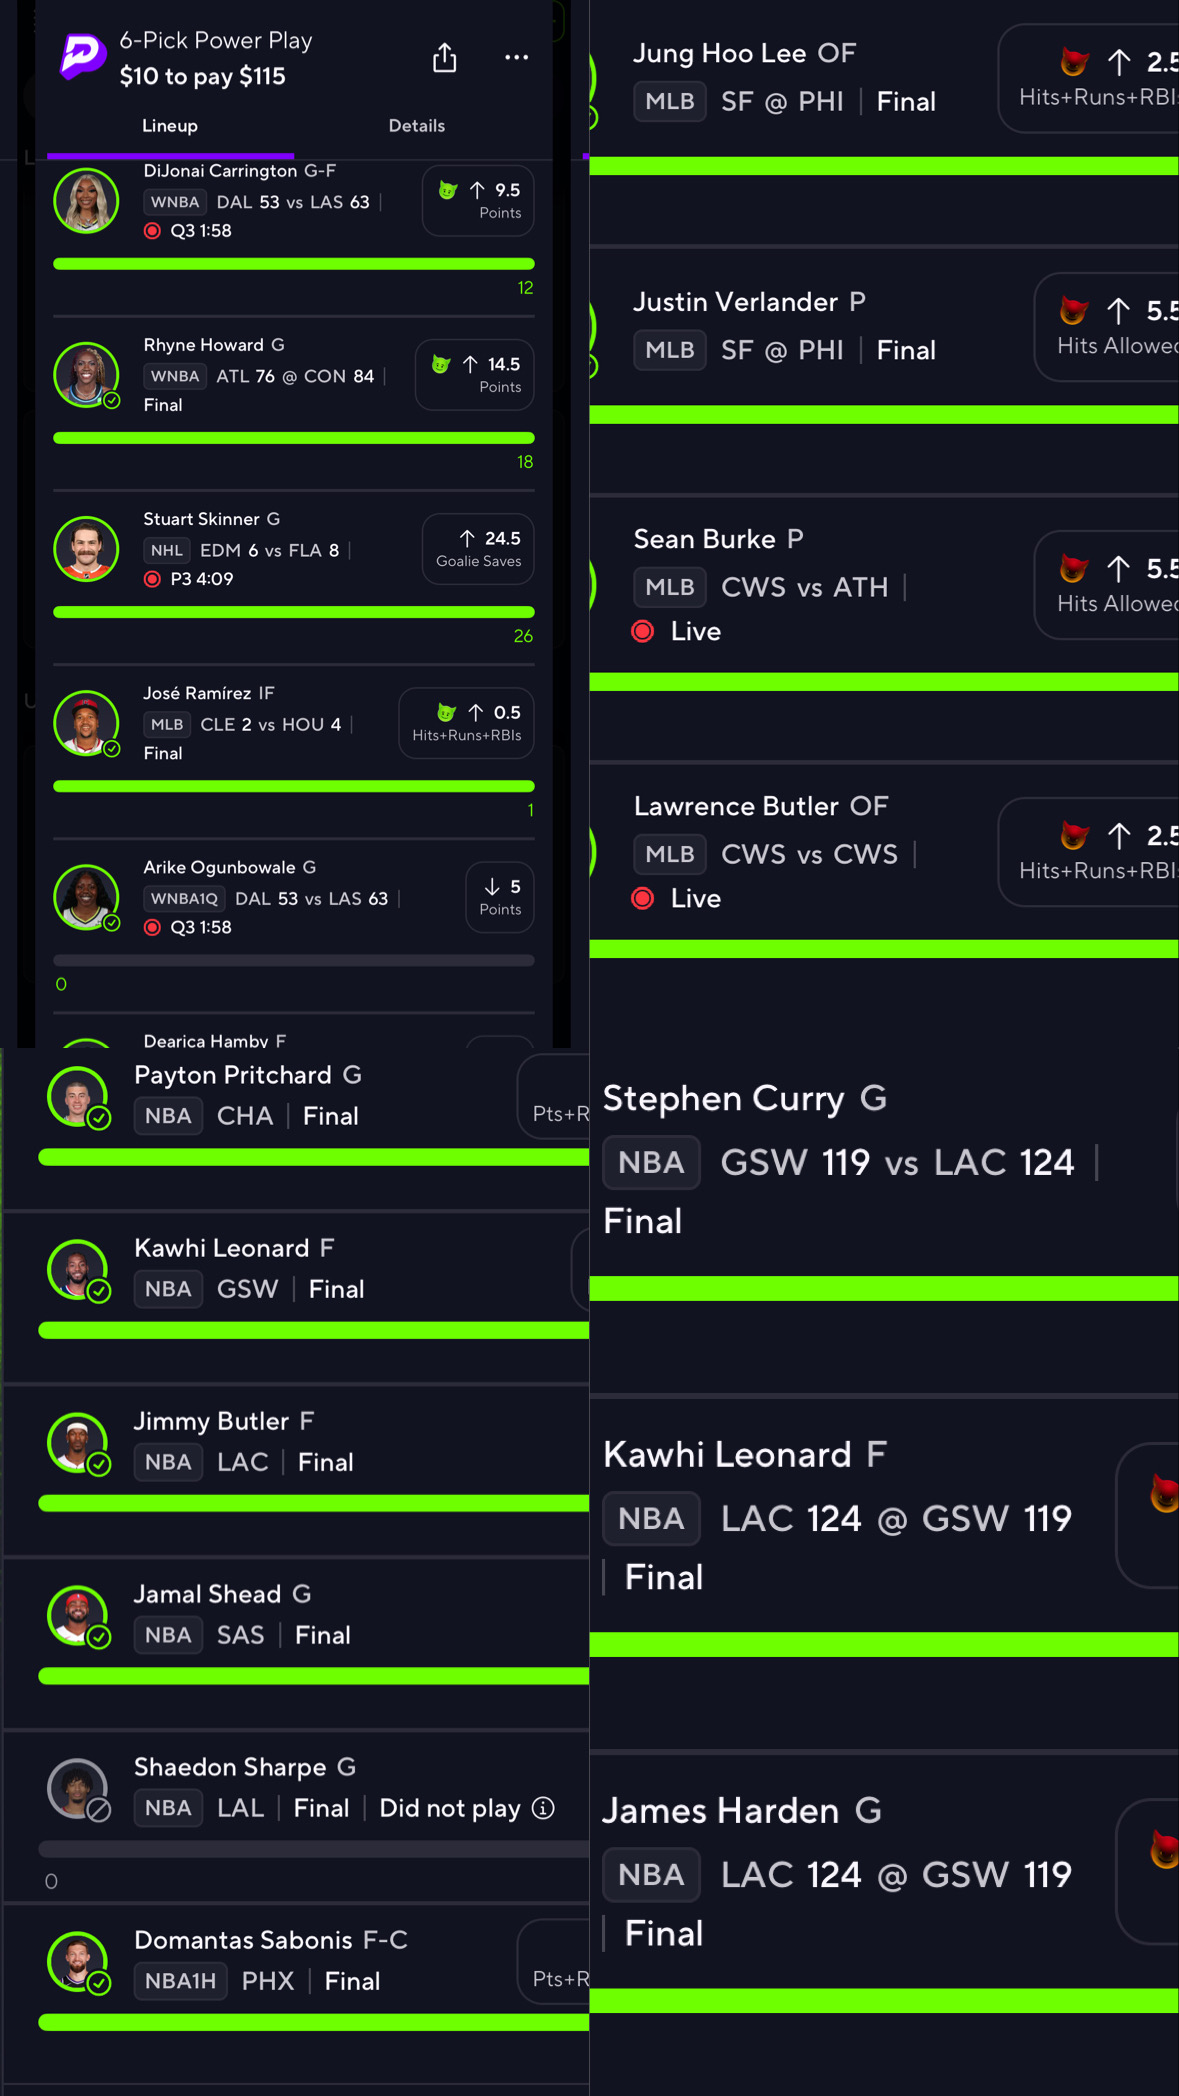This screenshot has width=1179, height=2096.
Task: Click the MLB badge next to Justin Verlander
Action: point(669,350)
